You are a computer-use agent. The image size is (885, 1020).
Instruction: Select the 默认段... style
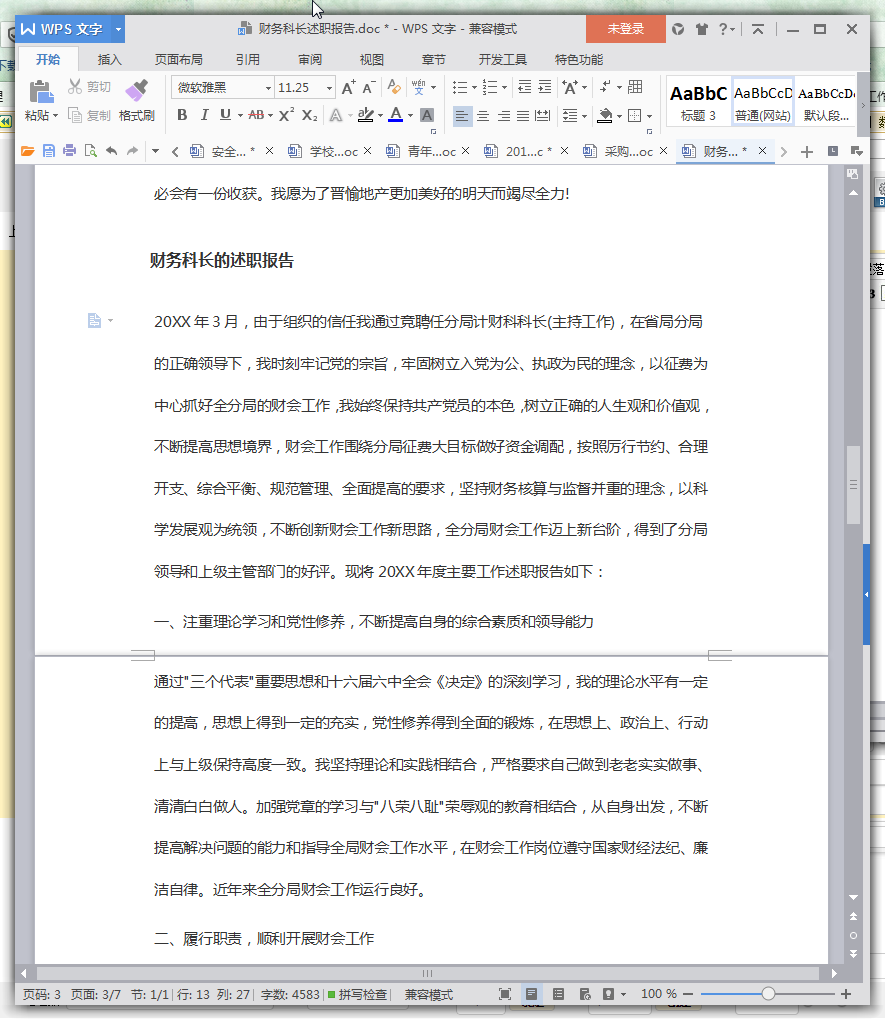click(x=826, y=103)
